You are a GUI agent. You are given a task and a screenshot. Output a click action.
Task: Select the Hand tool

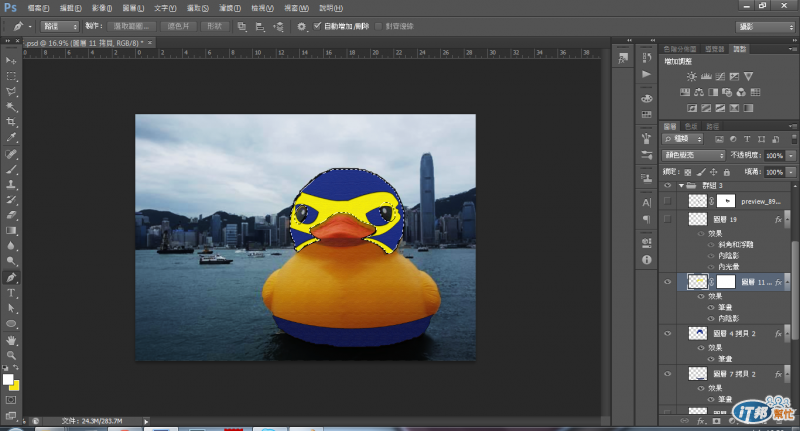point(11,340)
